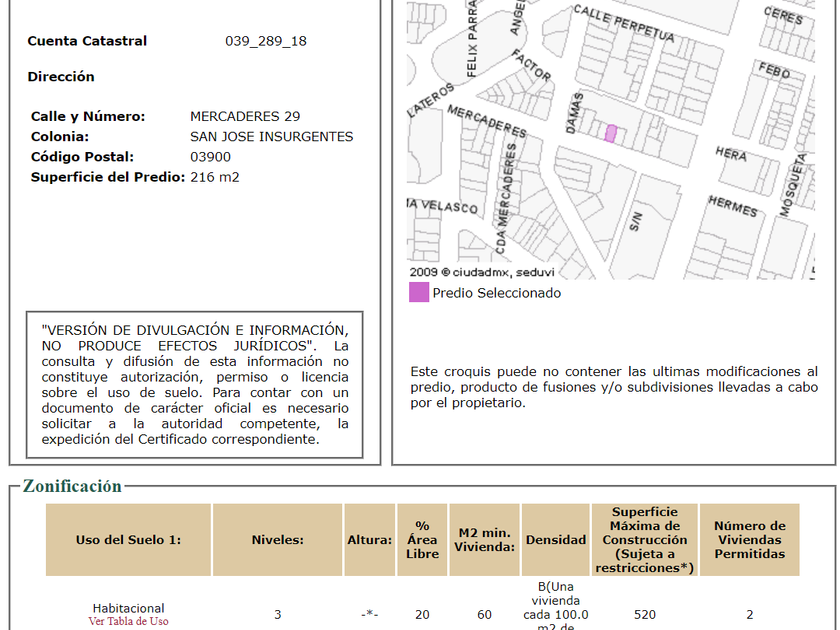This screenshot has width=840, height=630.
Task: Click the Habitacional land use cell
Action: [129, 609]
